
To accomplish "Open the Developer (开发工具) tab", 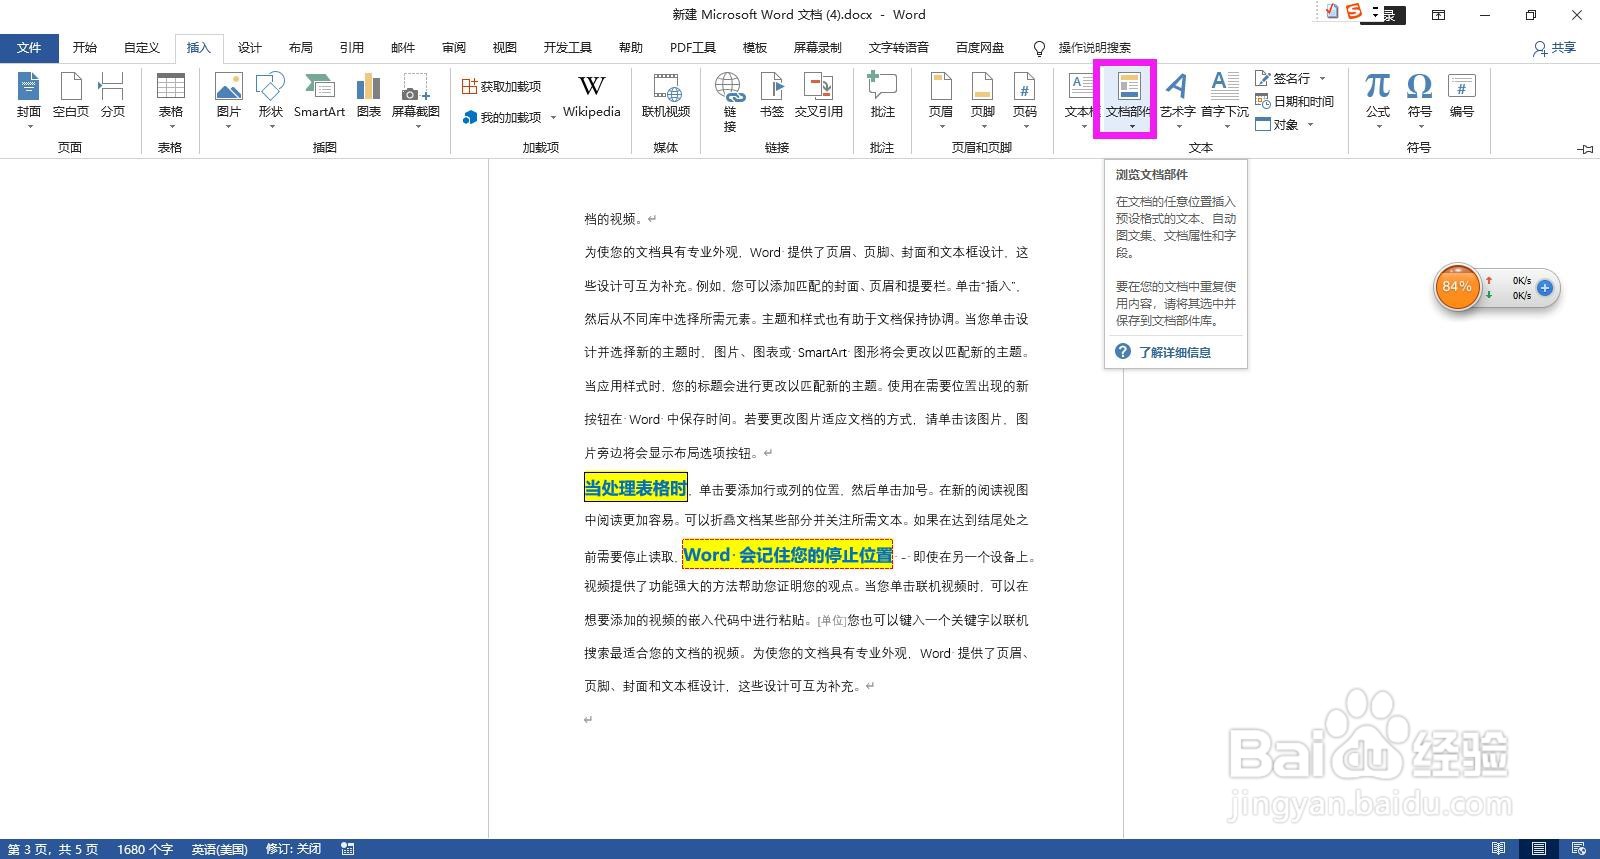I will [x=568, y=47].
